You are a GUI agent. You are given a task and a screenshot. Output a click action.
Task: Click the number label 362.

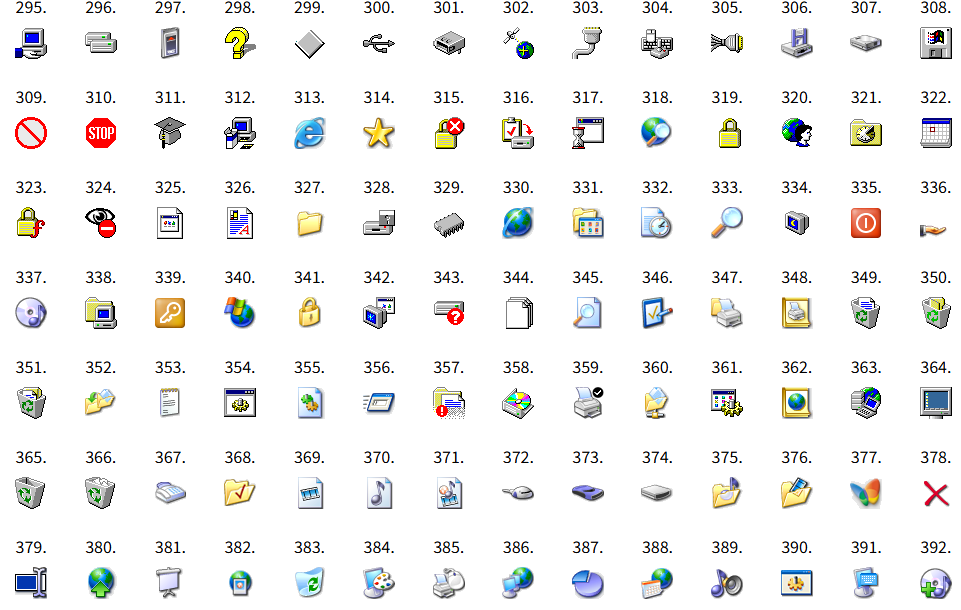tap(796, 368)
